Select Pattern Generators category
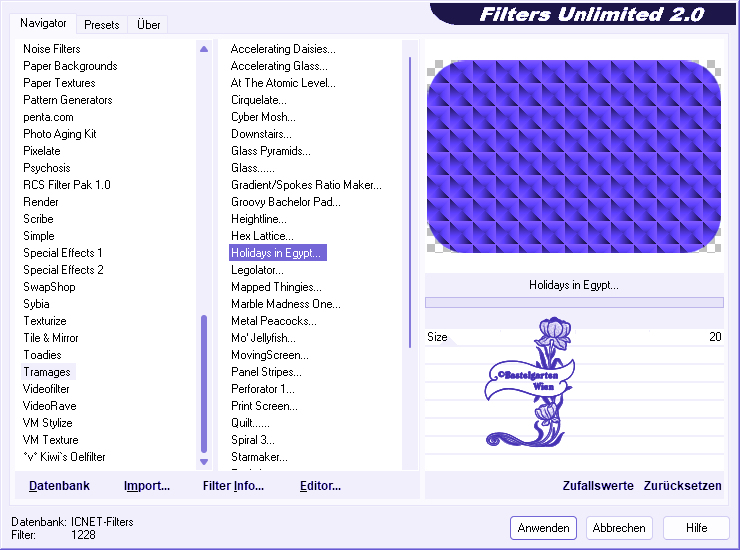 coord(68,100)
